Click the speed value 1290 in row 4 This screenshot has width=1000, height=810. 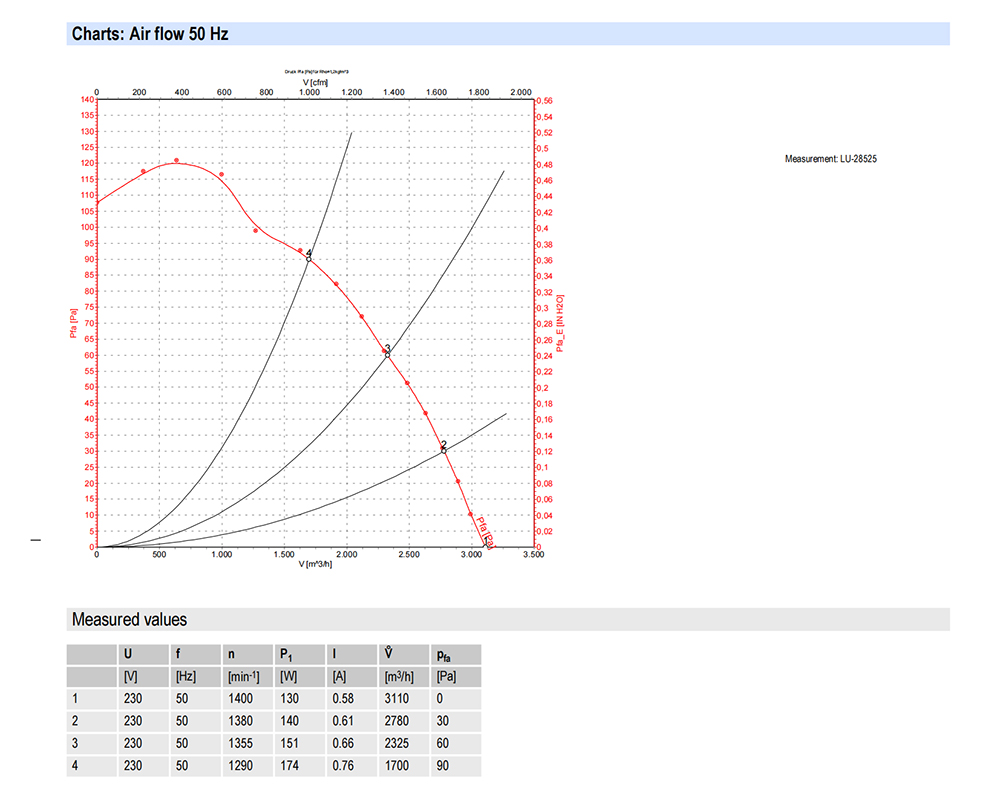[x=240, y=765]
